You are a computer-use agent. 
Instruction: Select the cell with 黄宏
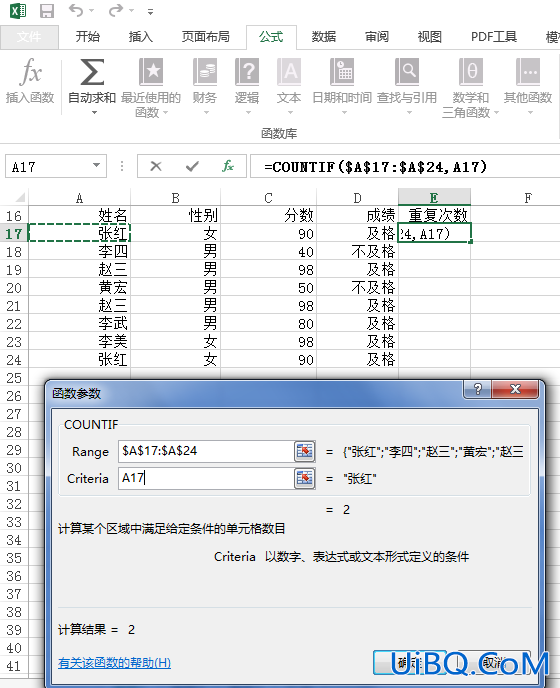point(79,287)
